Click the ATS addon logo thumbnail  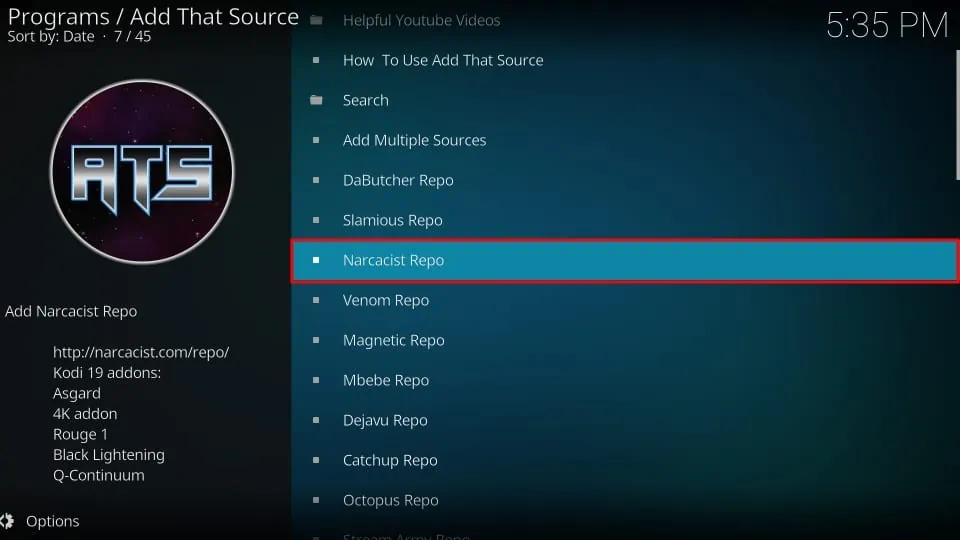142,171
